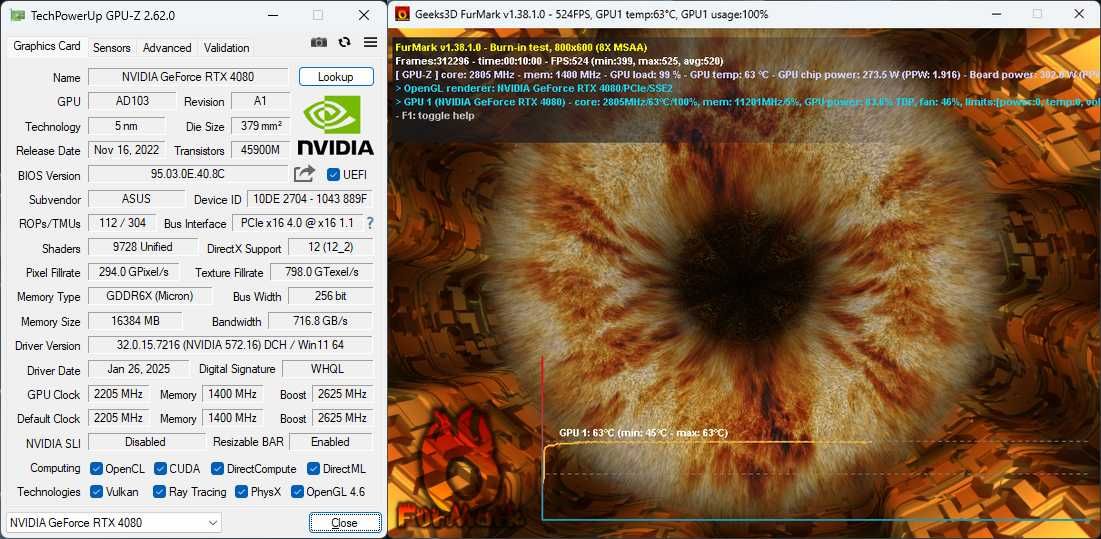Click the Driver Version value 32.0.15.7216
Viewport: 1101px width, 539px height.
(x=230, y=345)
